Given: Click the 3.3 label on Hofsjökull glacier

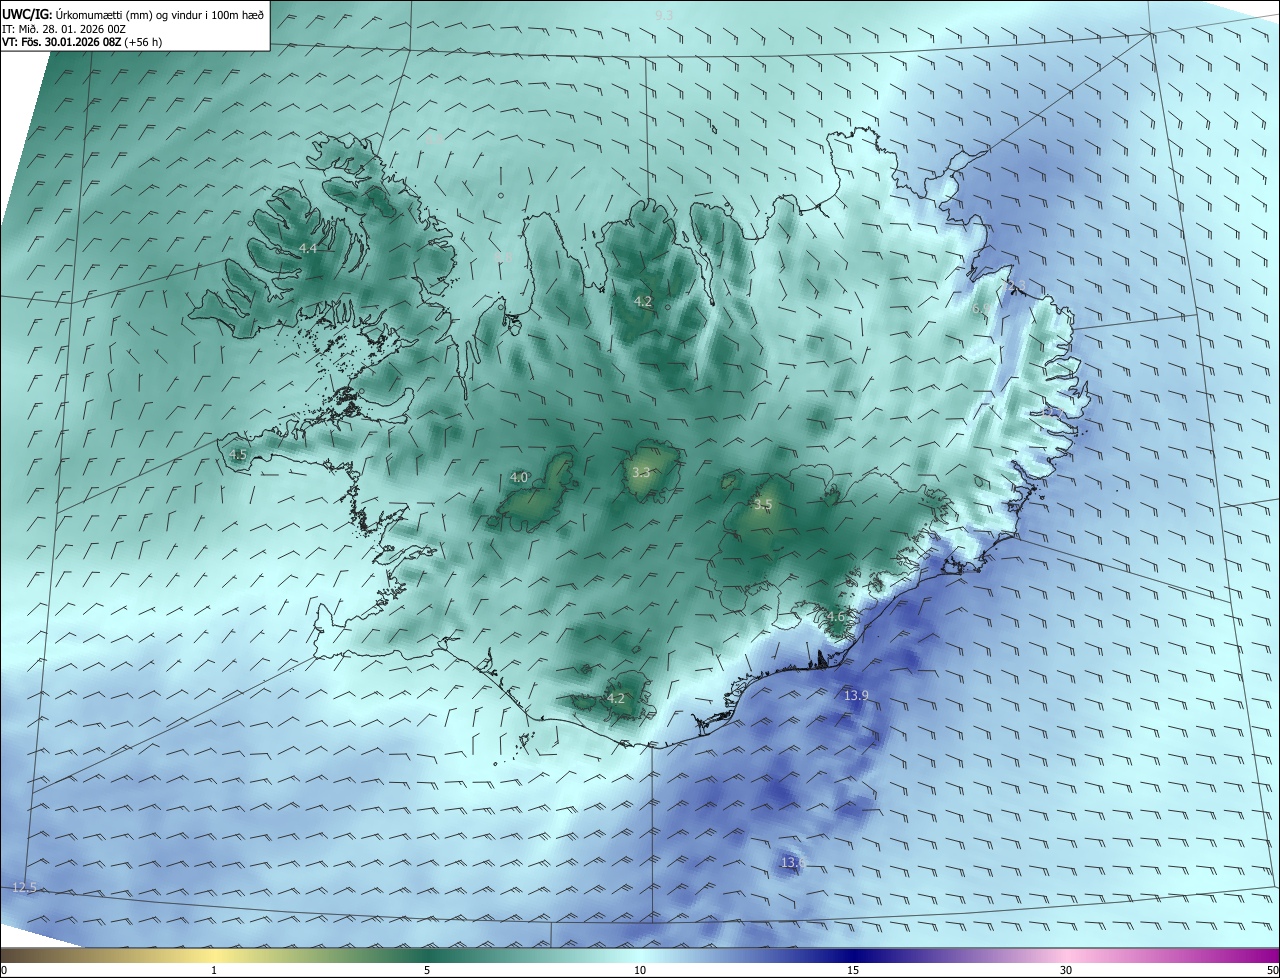Looking at the screenshot, I should click(642, 472).
